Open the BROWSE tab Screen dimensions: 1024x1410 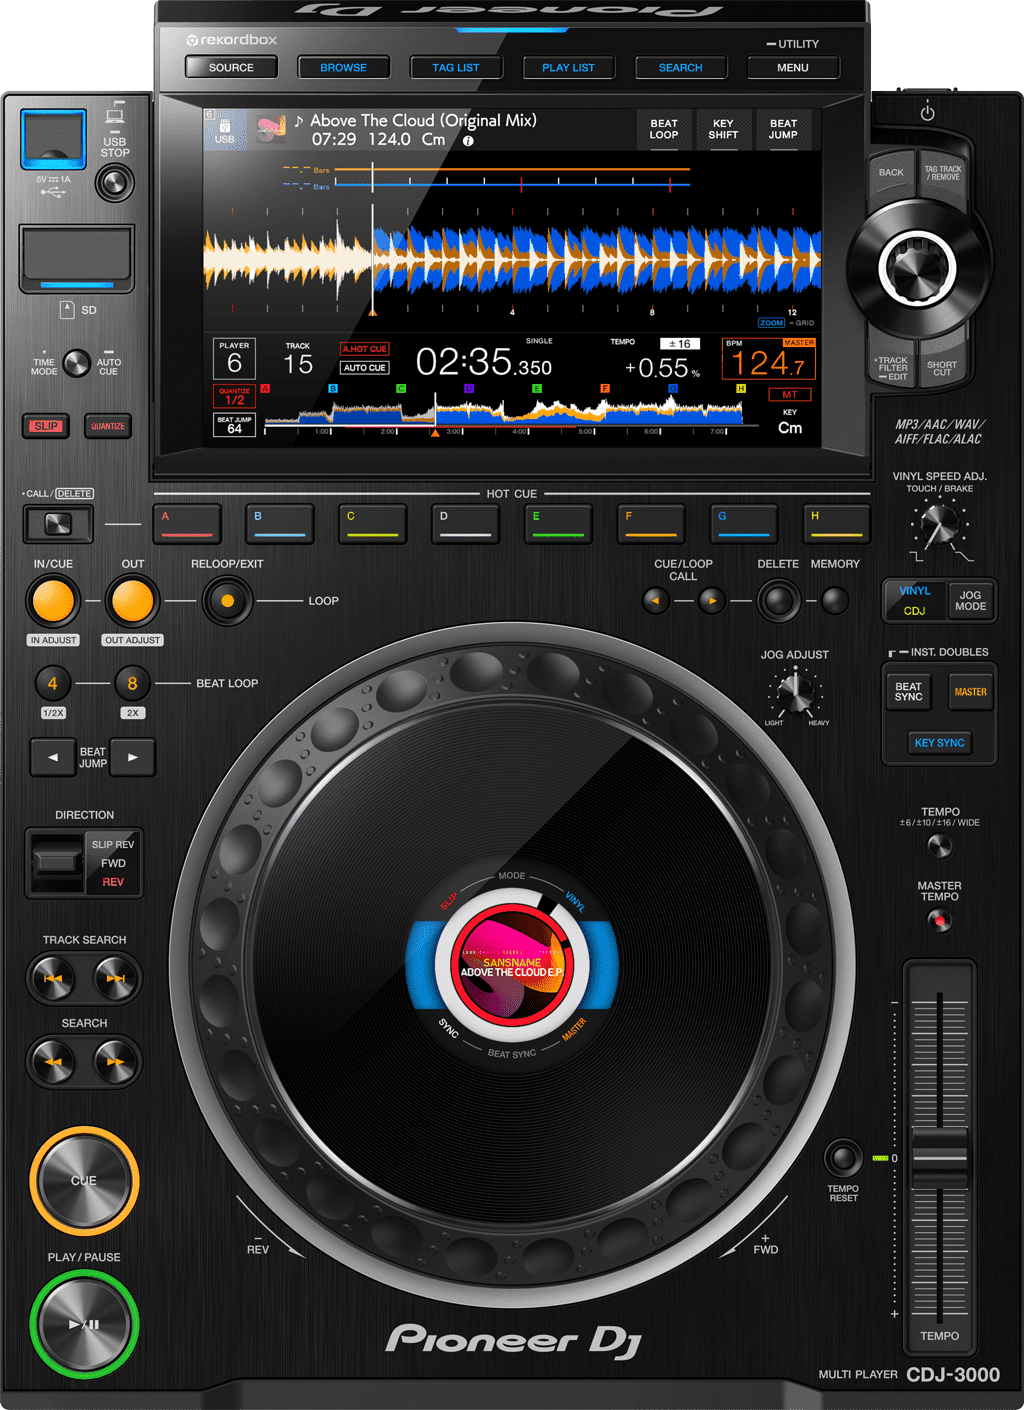[343, 68]
